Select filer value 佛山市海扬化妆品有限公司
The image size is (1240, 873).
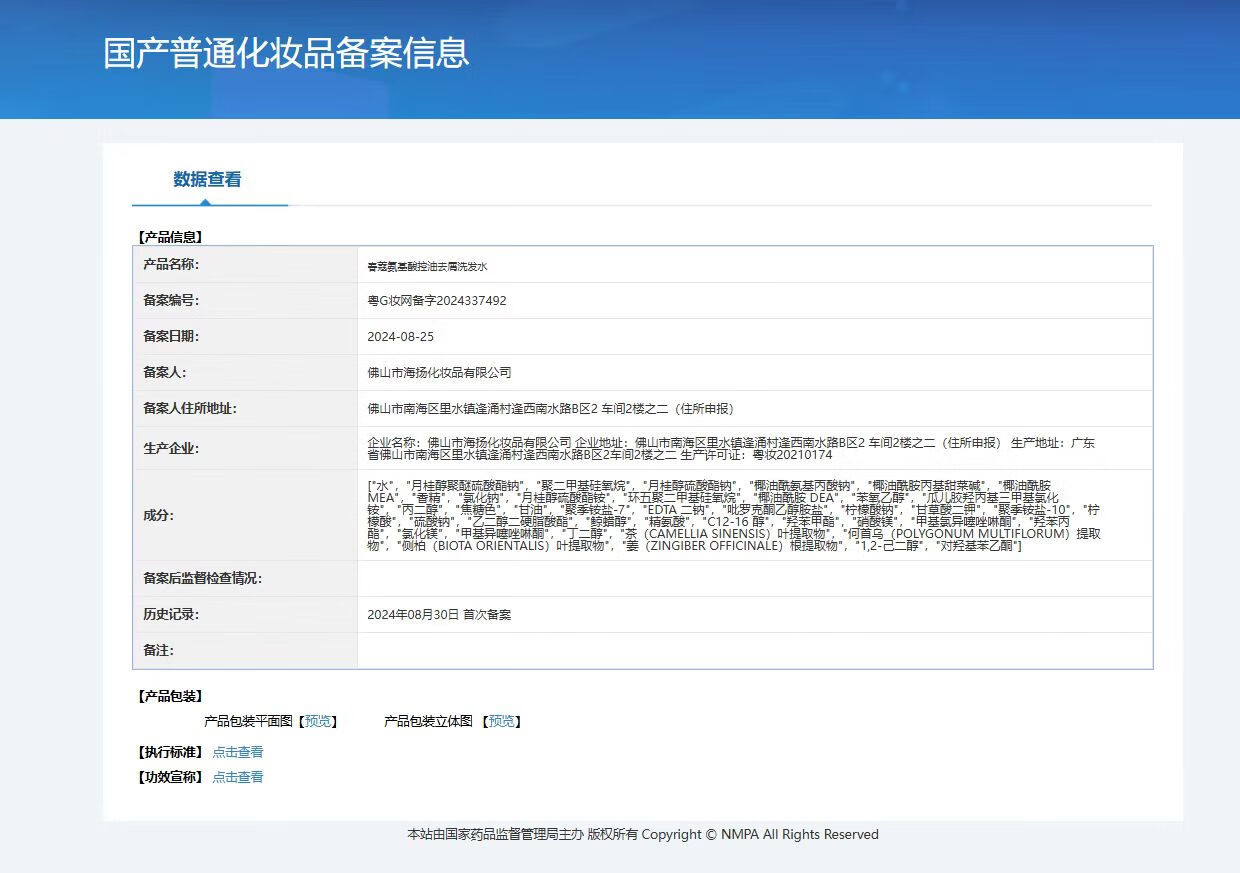coord(440,373)
